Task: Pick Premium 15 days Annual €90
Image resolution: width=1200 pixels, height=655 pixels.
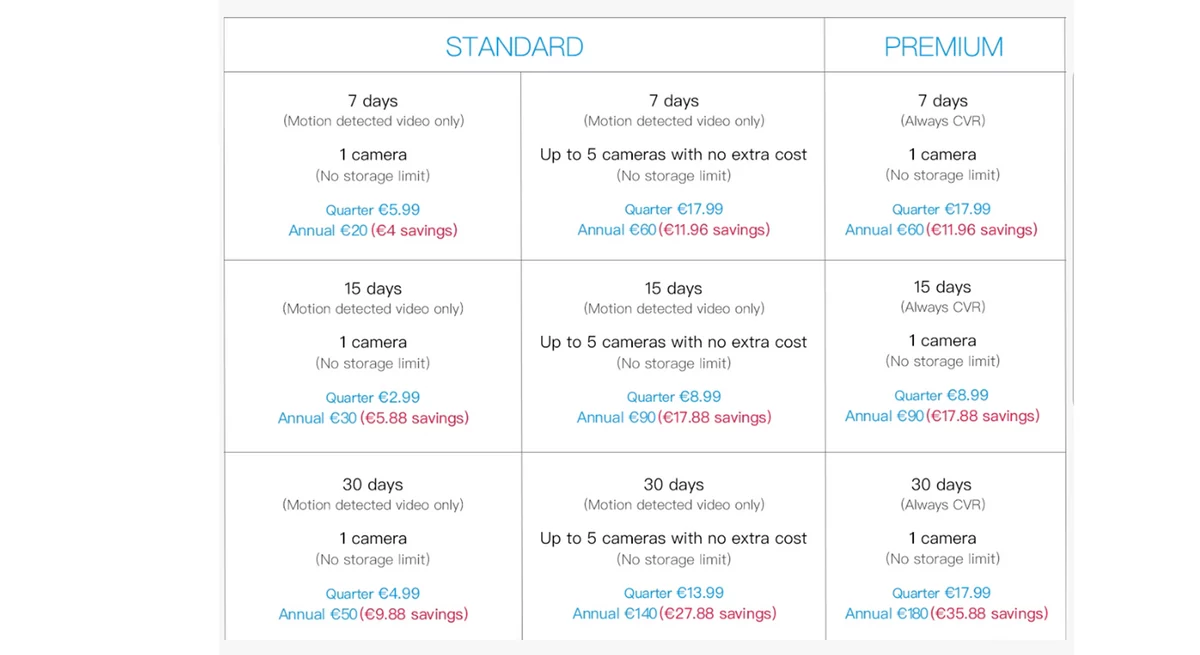Action: click(942, 415)
